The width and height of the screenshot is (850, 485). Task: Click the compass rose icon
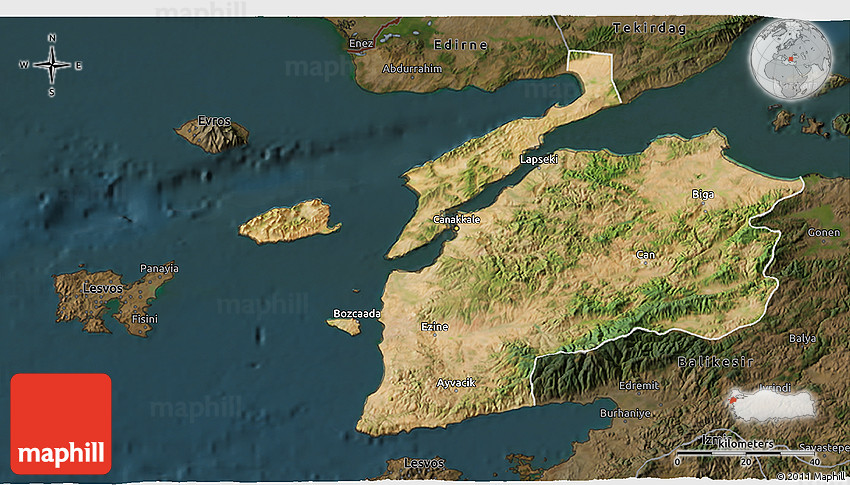point(52,65)
